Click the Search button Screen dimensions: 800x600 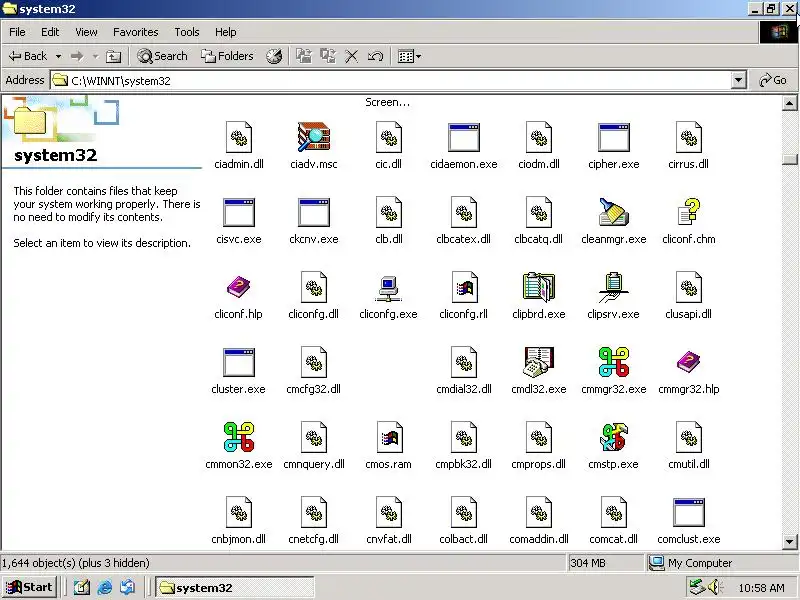pyautogui.click(x=163, y=56)
